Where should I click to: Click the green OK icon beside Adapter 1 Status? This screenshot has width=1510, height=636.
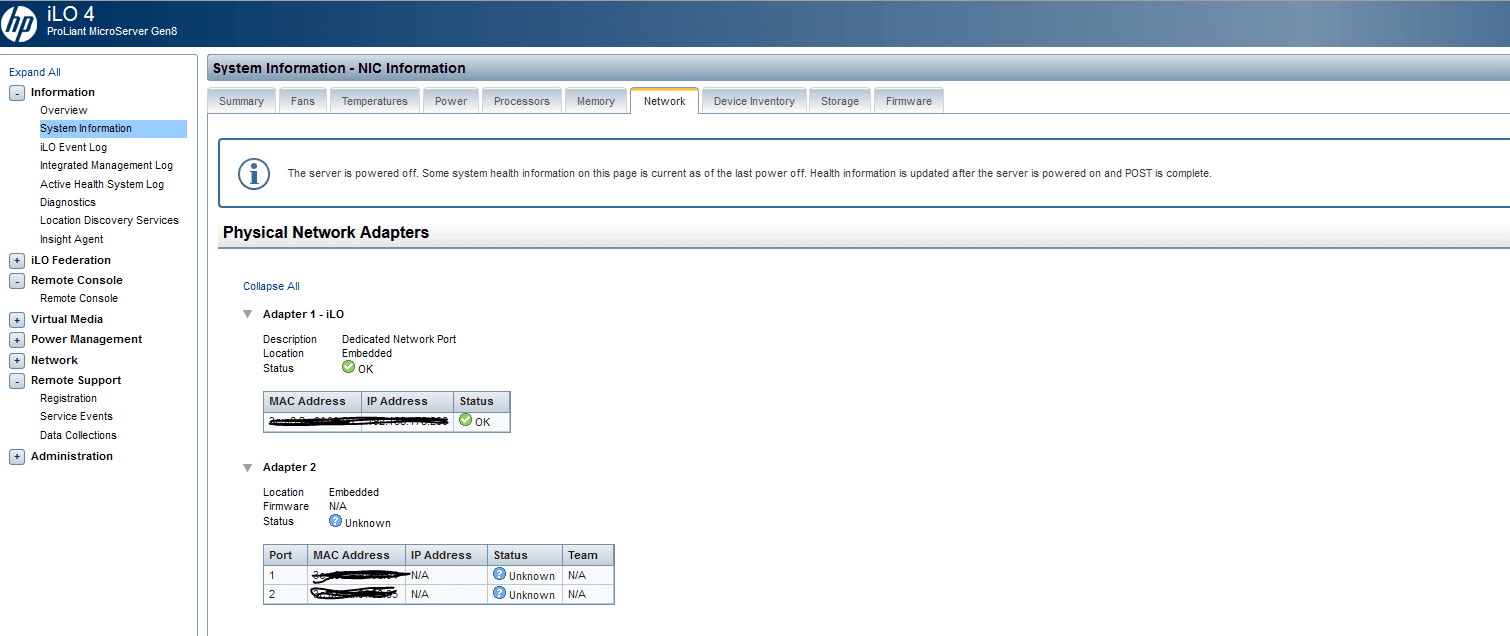pyautogui.click(x=348, y=367)
